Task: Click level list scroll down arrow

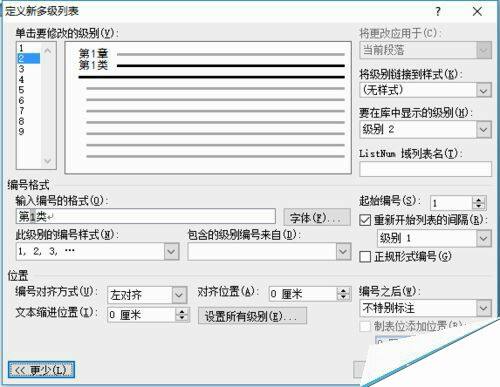Action: coord(48,161)
